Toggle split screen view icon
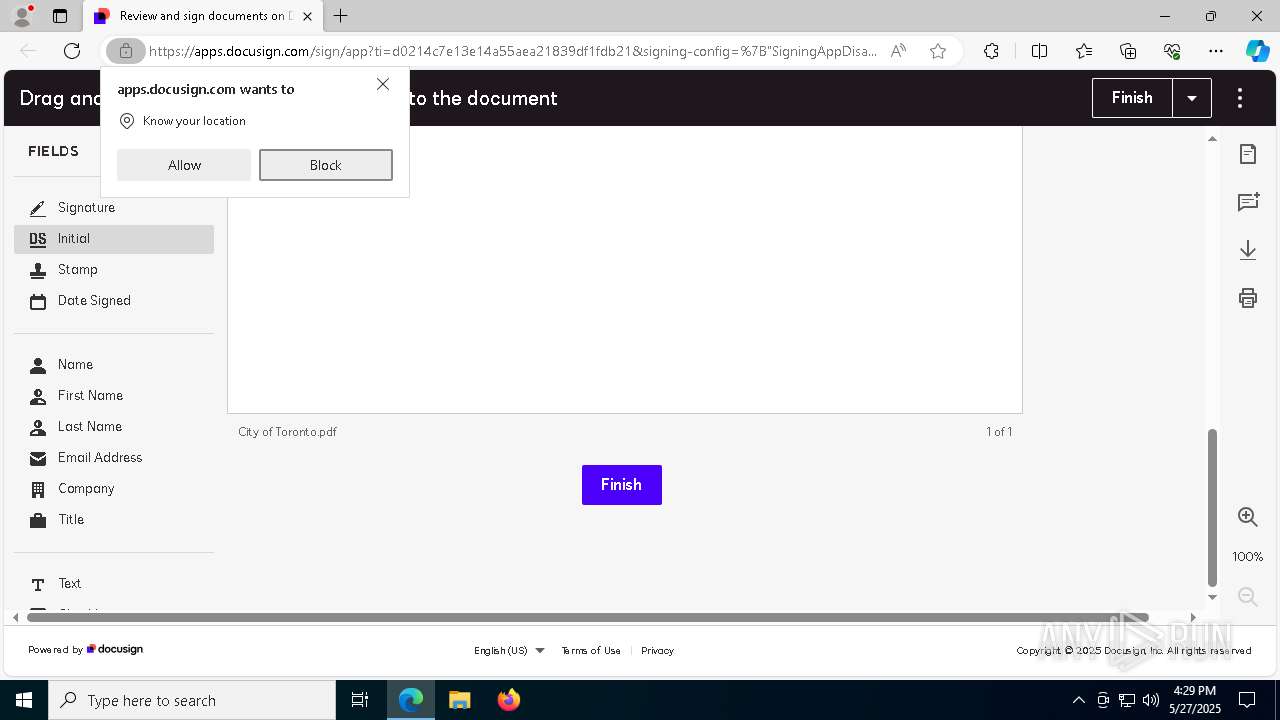The width and height of the screenshot is (1280, 720). coord(1039,51)
